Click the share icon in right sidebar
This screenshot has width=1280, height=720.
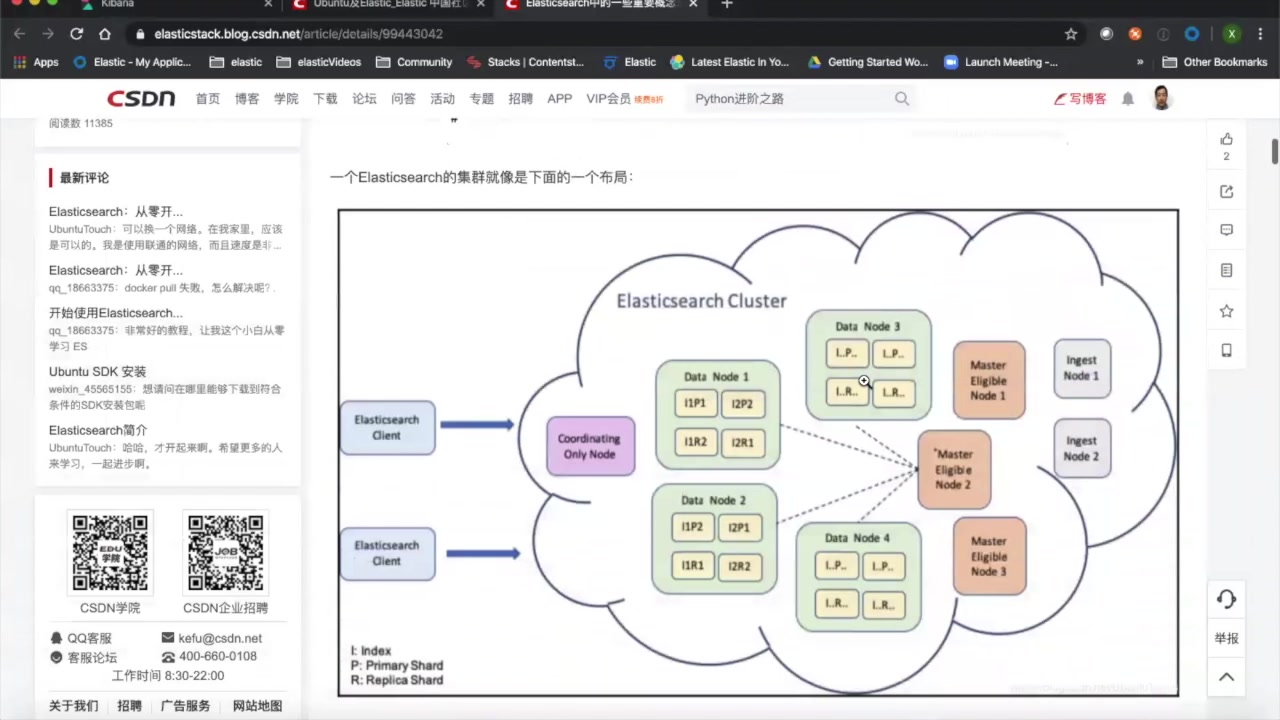click(1227, 191)
